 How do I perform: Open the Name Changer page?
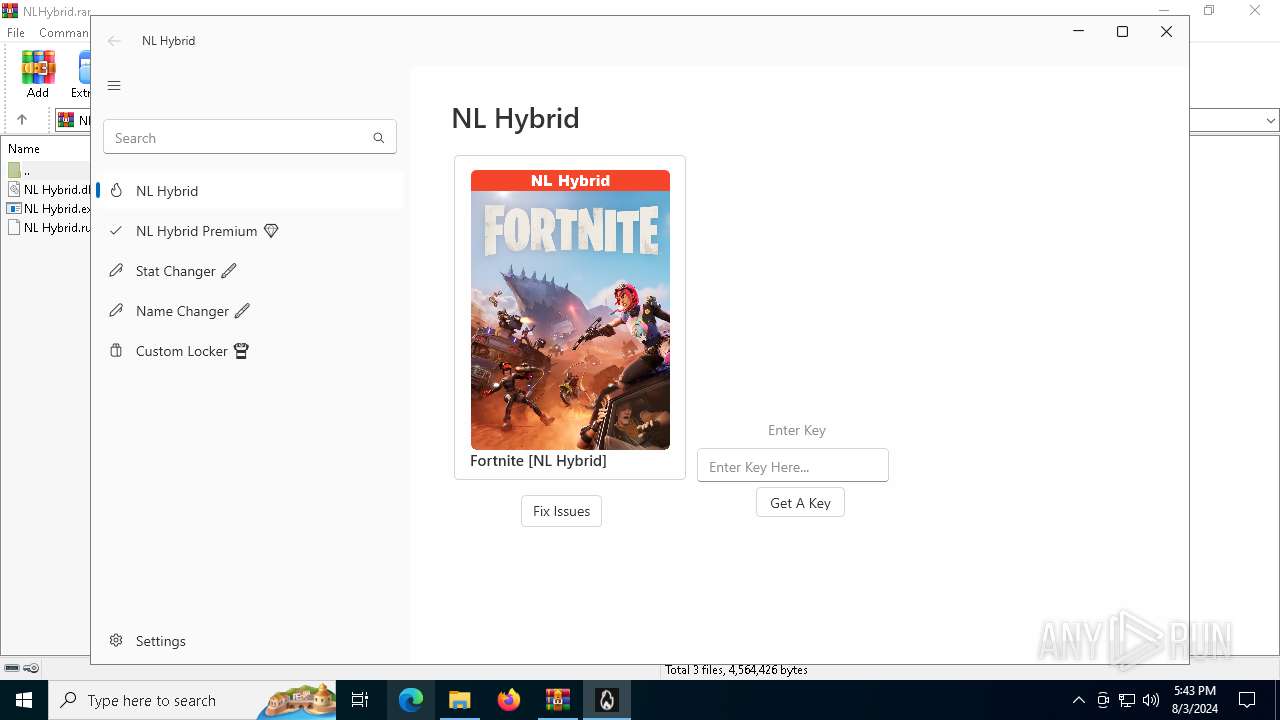(250, 311)
